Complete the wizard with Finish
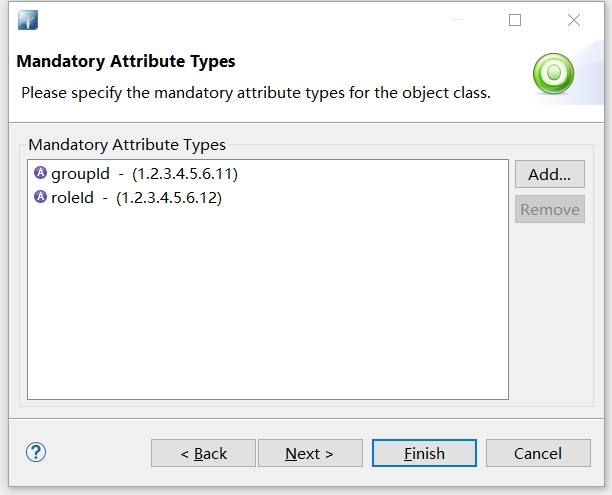Viewport: 612px width, 495px height. [x=424, y=453]
